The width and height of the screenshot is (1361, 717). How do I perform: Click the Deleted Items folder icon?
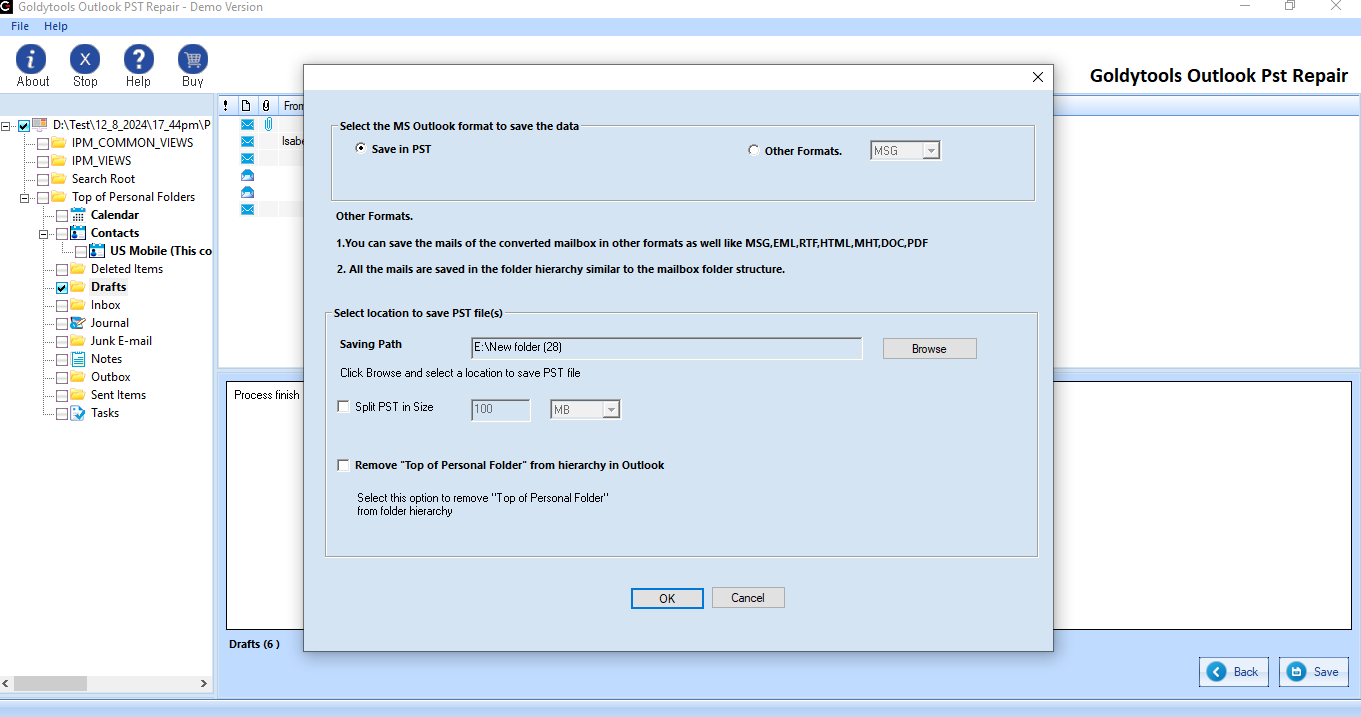[x=78, y=269]
